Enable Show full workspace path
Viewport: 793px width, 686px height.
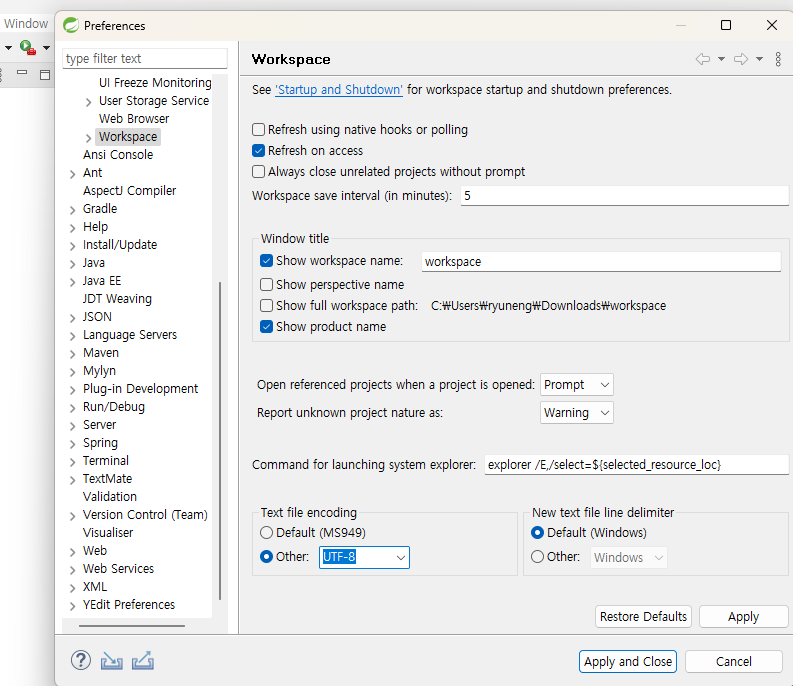point(267,306)
